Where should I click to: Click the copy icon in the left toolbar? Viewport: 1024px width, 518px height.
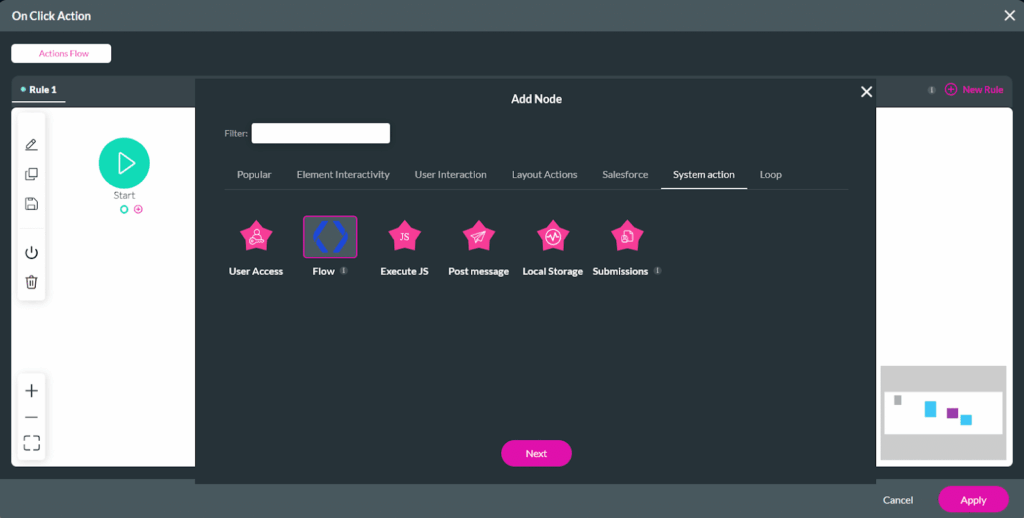tap(31, 174)
